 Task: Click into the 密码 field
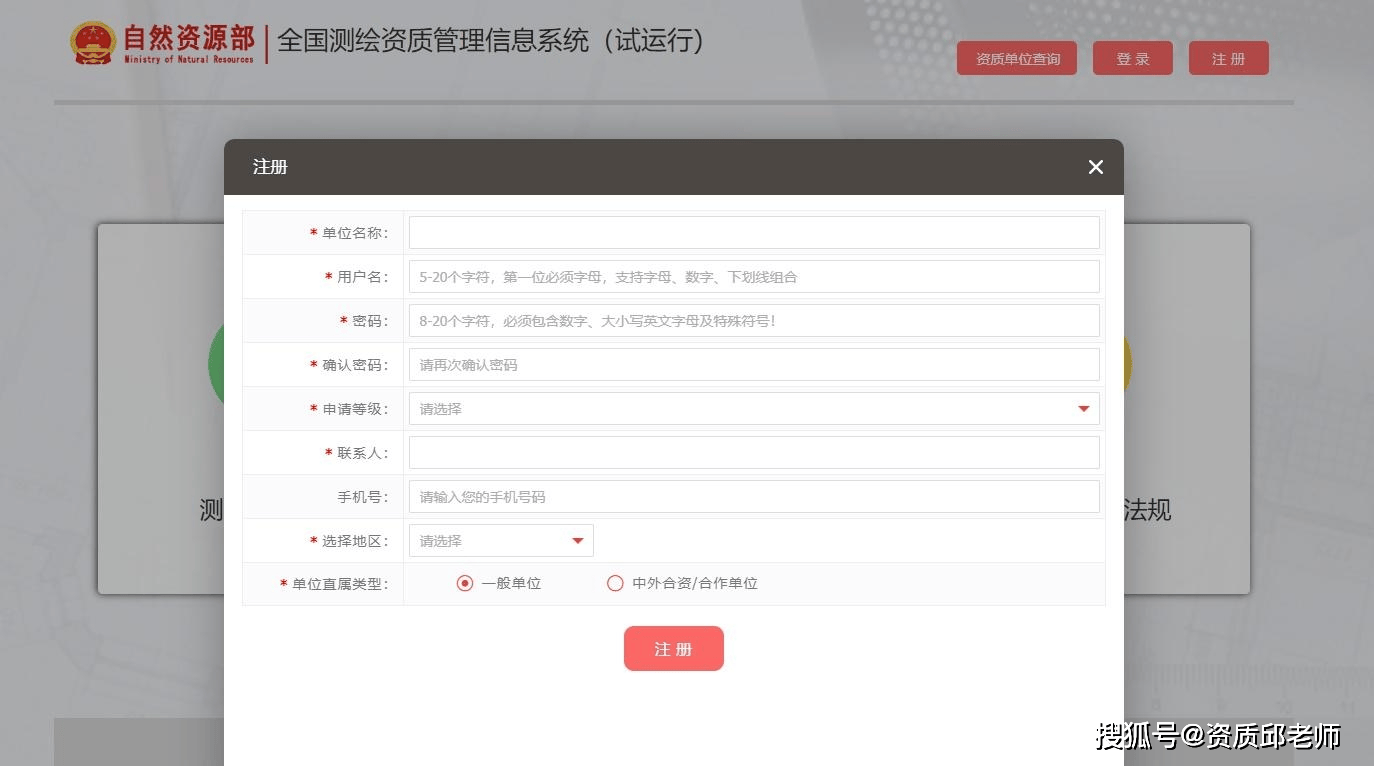tap(754, 321)
